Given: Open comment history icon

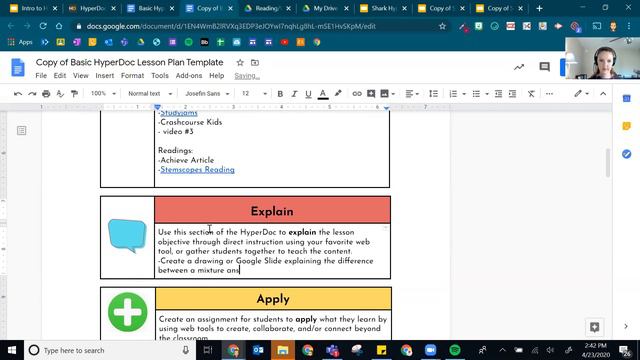Looking at the screenshot, I should (544, 67).
